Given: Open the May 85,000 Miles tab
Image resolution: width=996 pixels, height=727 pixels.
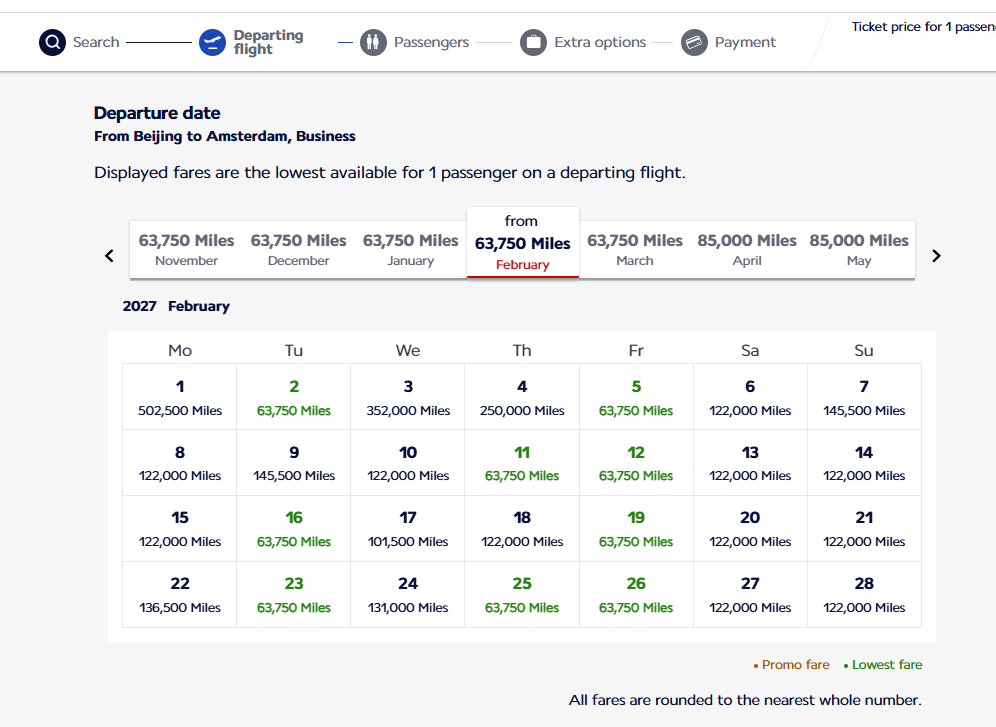Looking at the screenshot, I should [x=859, y=250].
